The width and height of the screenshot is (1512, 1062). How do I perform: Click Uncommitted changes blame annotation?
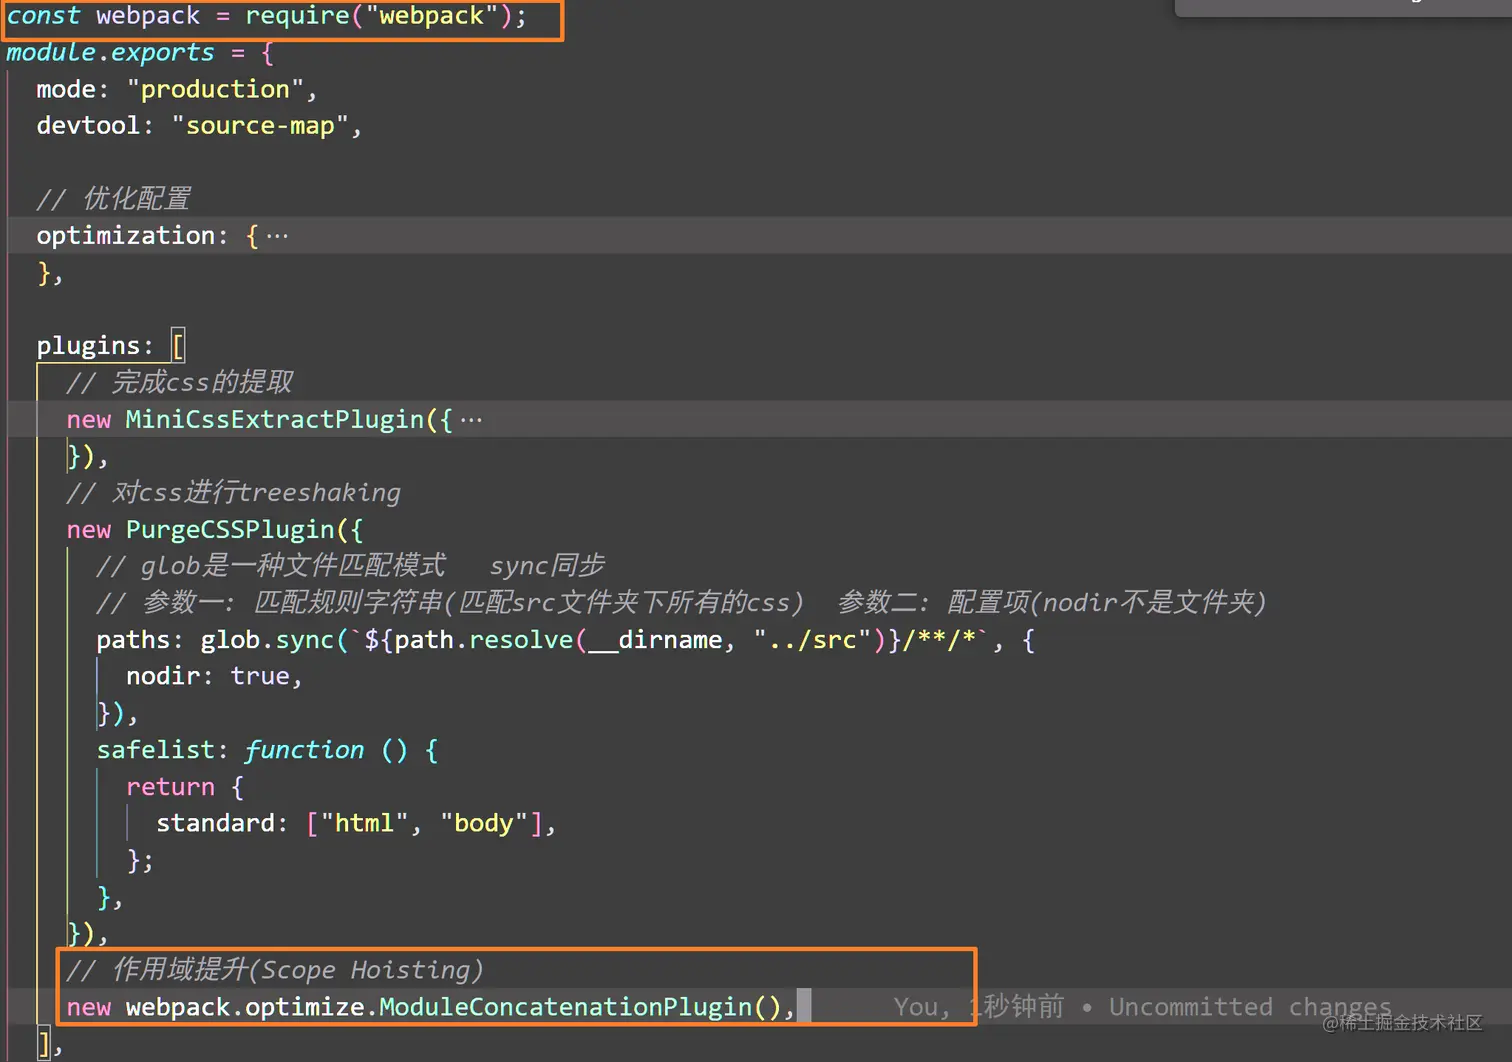point(1250,1007)
